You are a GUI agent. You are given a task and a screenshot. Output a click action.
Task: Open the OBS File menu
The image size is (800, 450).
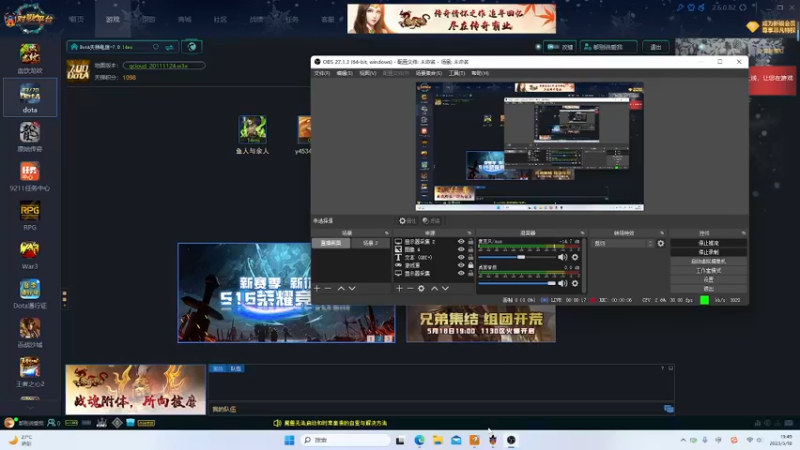click(321, 73)
